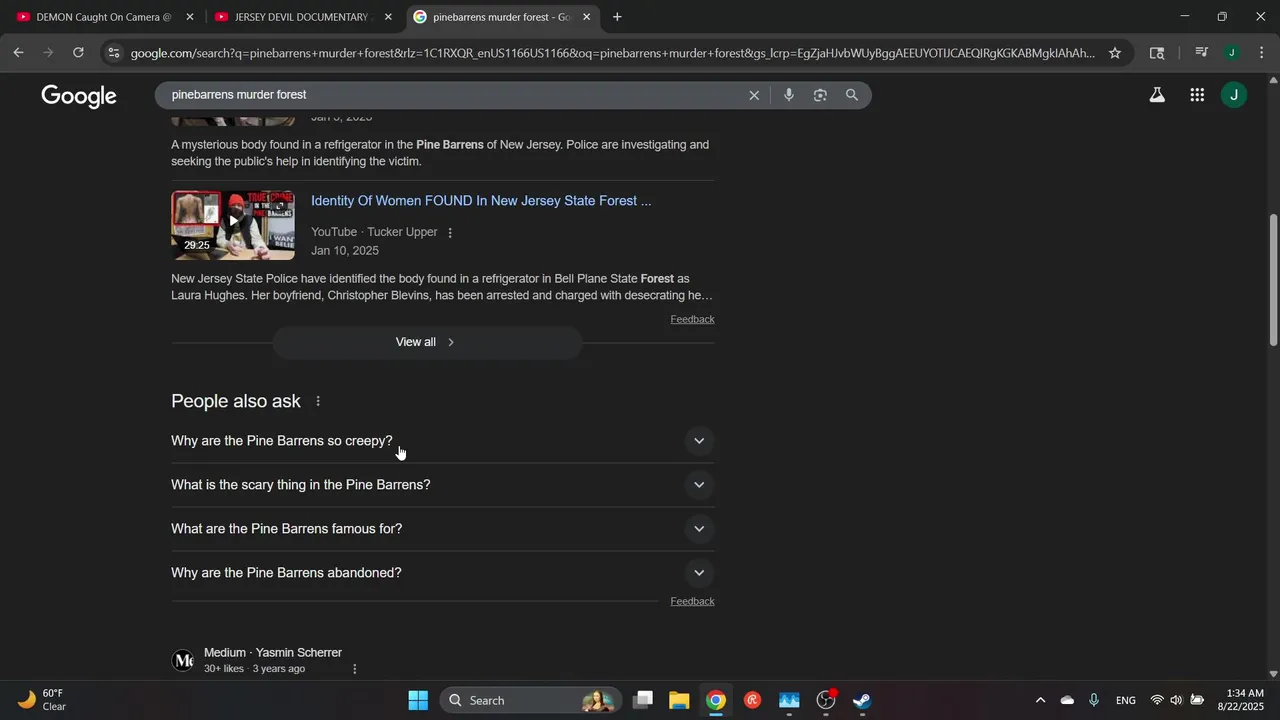The image size is (1280, 720).
Task: Open the Google apps grid
Action: [x=1197, y=95]
